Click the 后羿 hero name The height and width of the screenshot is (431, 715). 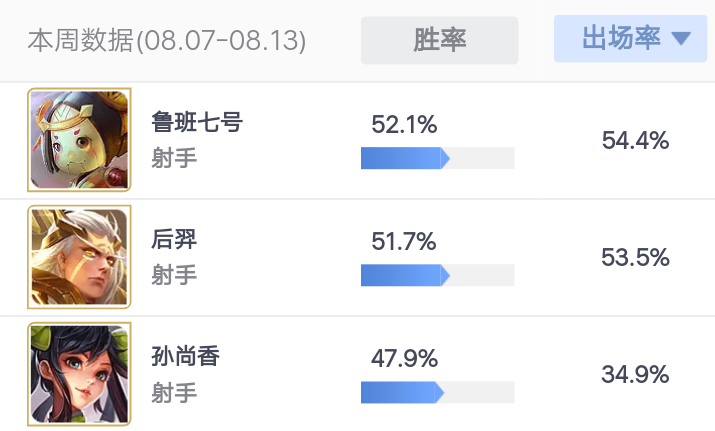(x=174, y=240)
